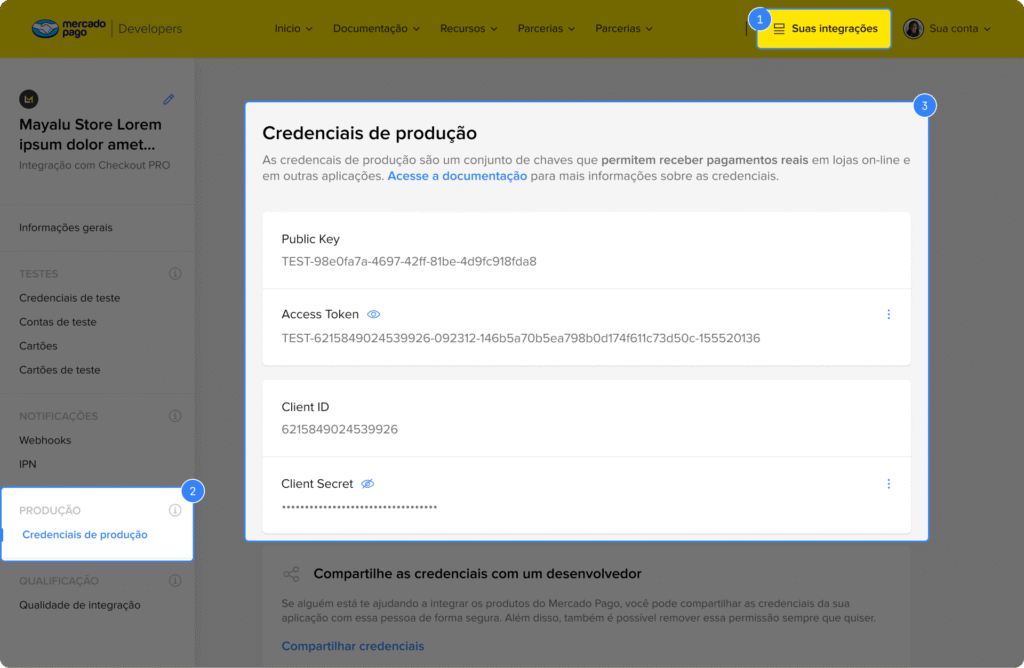Open three-dot menu for Client Secret
This screenshot has width=1024, height=668.
click(x=888, y=484)
